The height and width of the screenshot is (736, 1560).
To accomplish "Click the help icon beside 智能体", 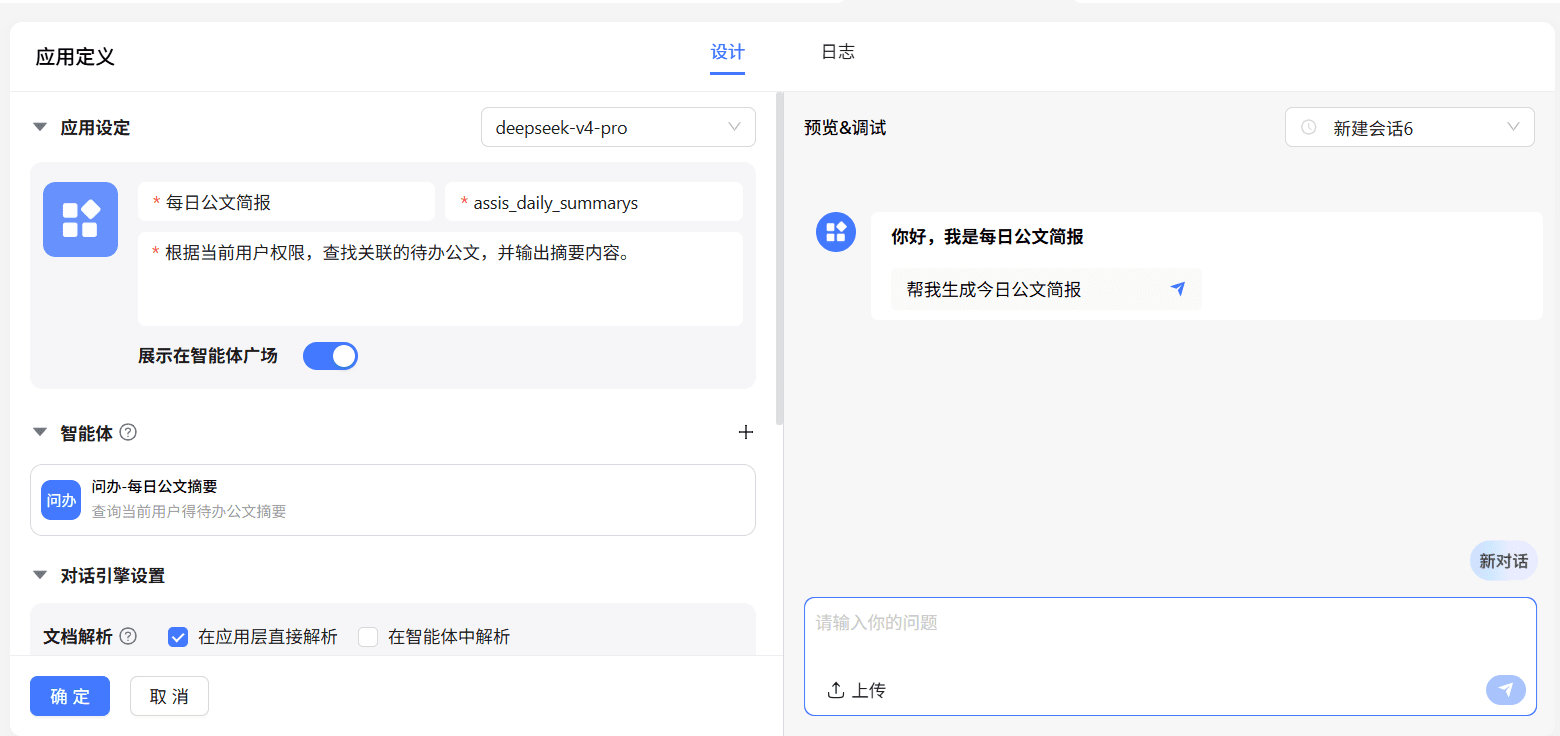I will [128, 432].
